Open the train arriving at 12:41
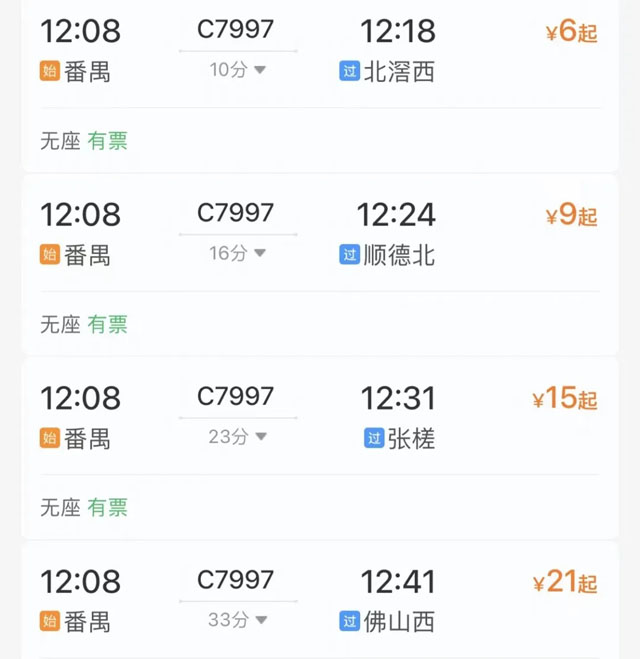 point(398,581)
